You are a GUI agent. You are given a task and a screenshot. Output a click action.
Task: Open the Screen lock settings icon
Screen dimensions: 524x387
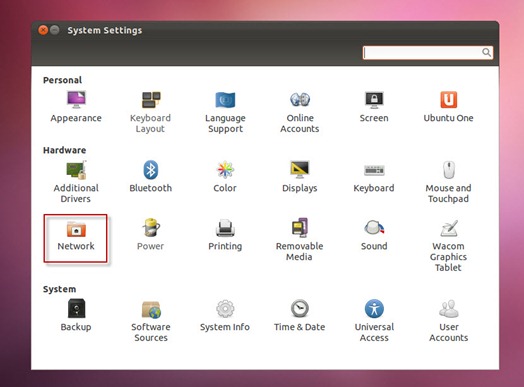coord(374,100)
